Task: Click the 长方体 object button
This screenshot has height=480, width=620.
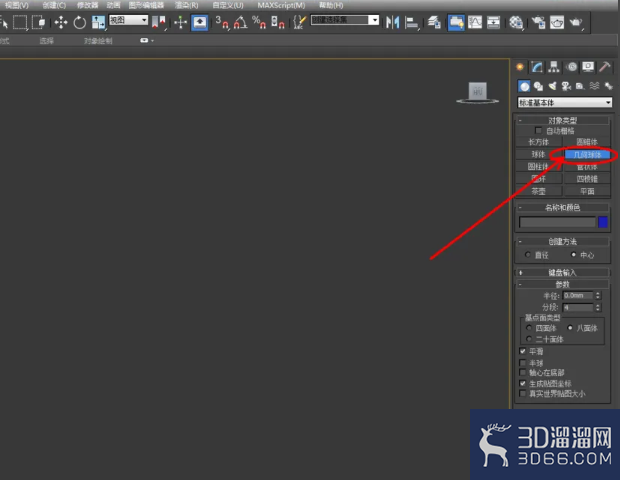Action: (x=539, y=142)
